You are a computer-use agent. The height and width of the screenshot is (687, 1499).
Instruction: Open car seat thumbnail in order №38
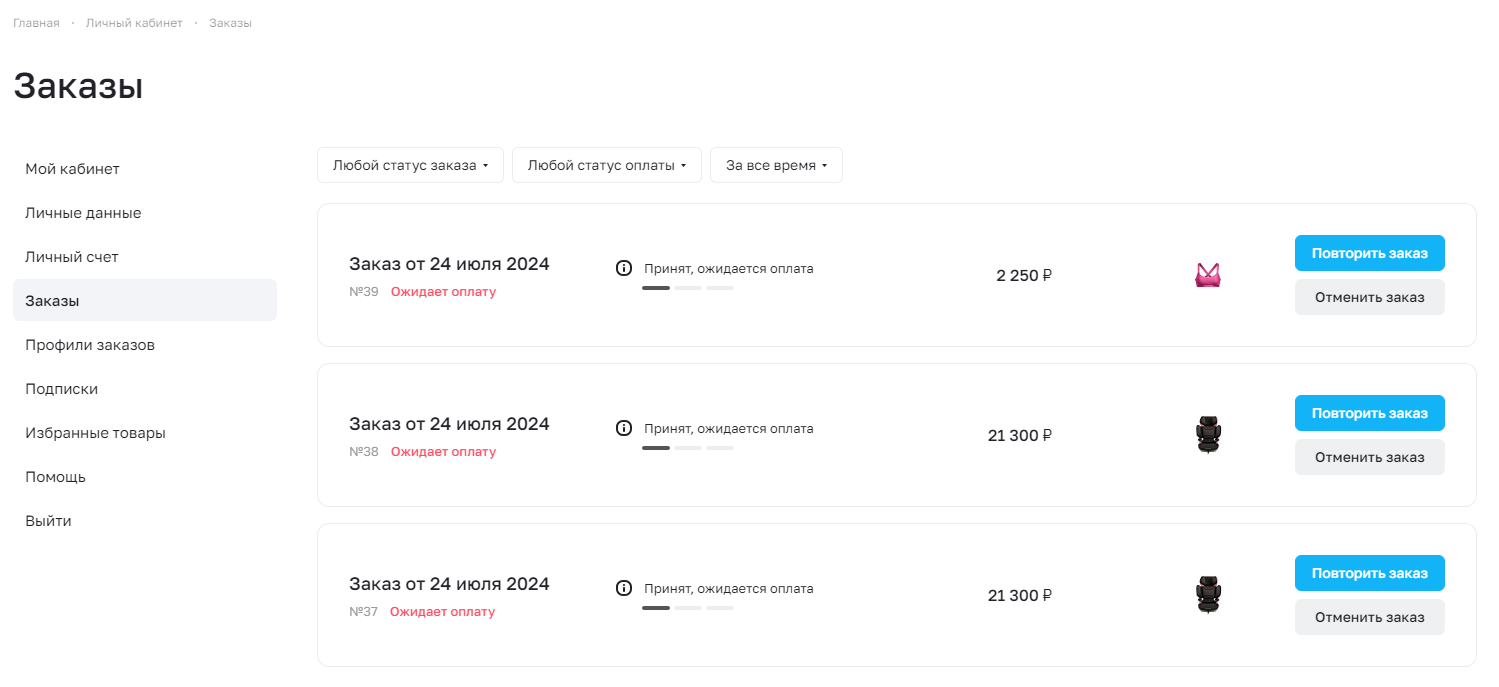[1208, 435]
